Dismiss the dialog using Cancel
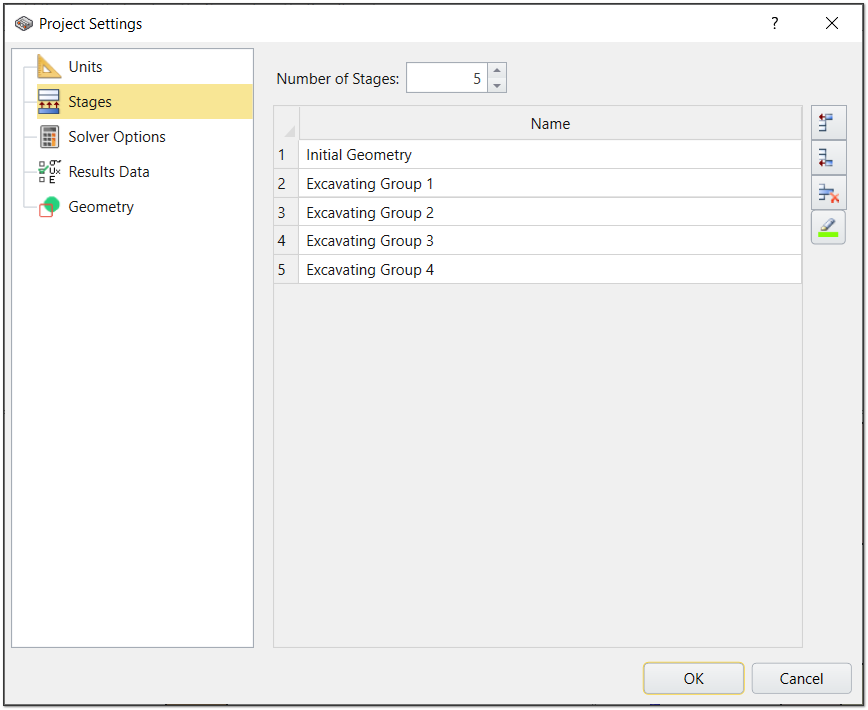The height and width of the screenshot is (710, 868). pyautogui.click(x=801, y=678)
